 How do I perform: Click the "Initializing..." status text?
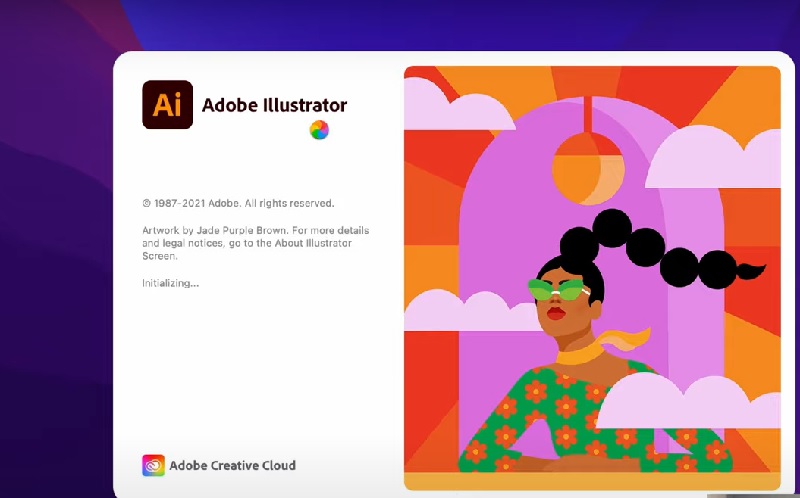pos(170,283)
